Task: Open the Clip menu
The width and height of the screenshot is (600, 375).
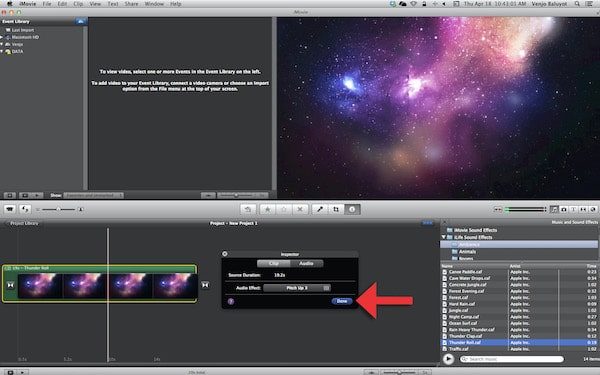Action: pos(78,4)
